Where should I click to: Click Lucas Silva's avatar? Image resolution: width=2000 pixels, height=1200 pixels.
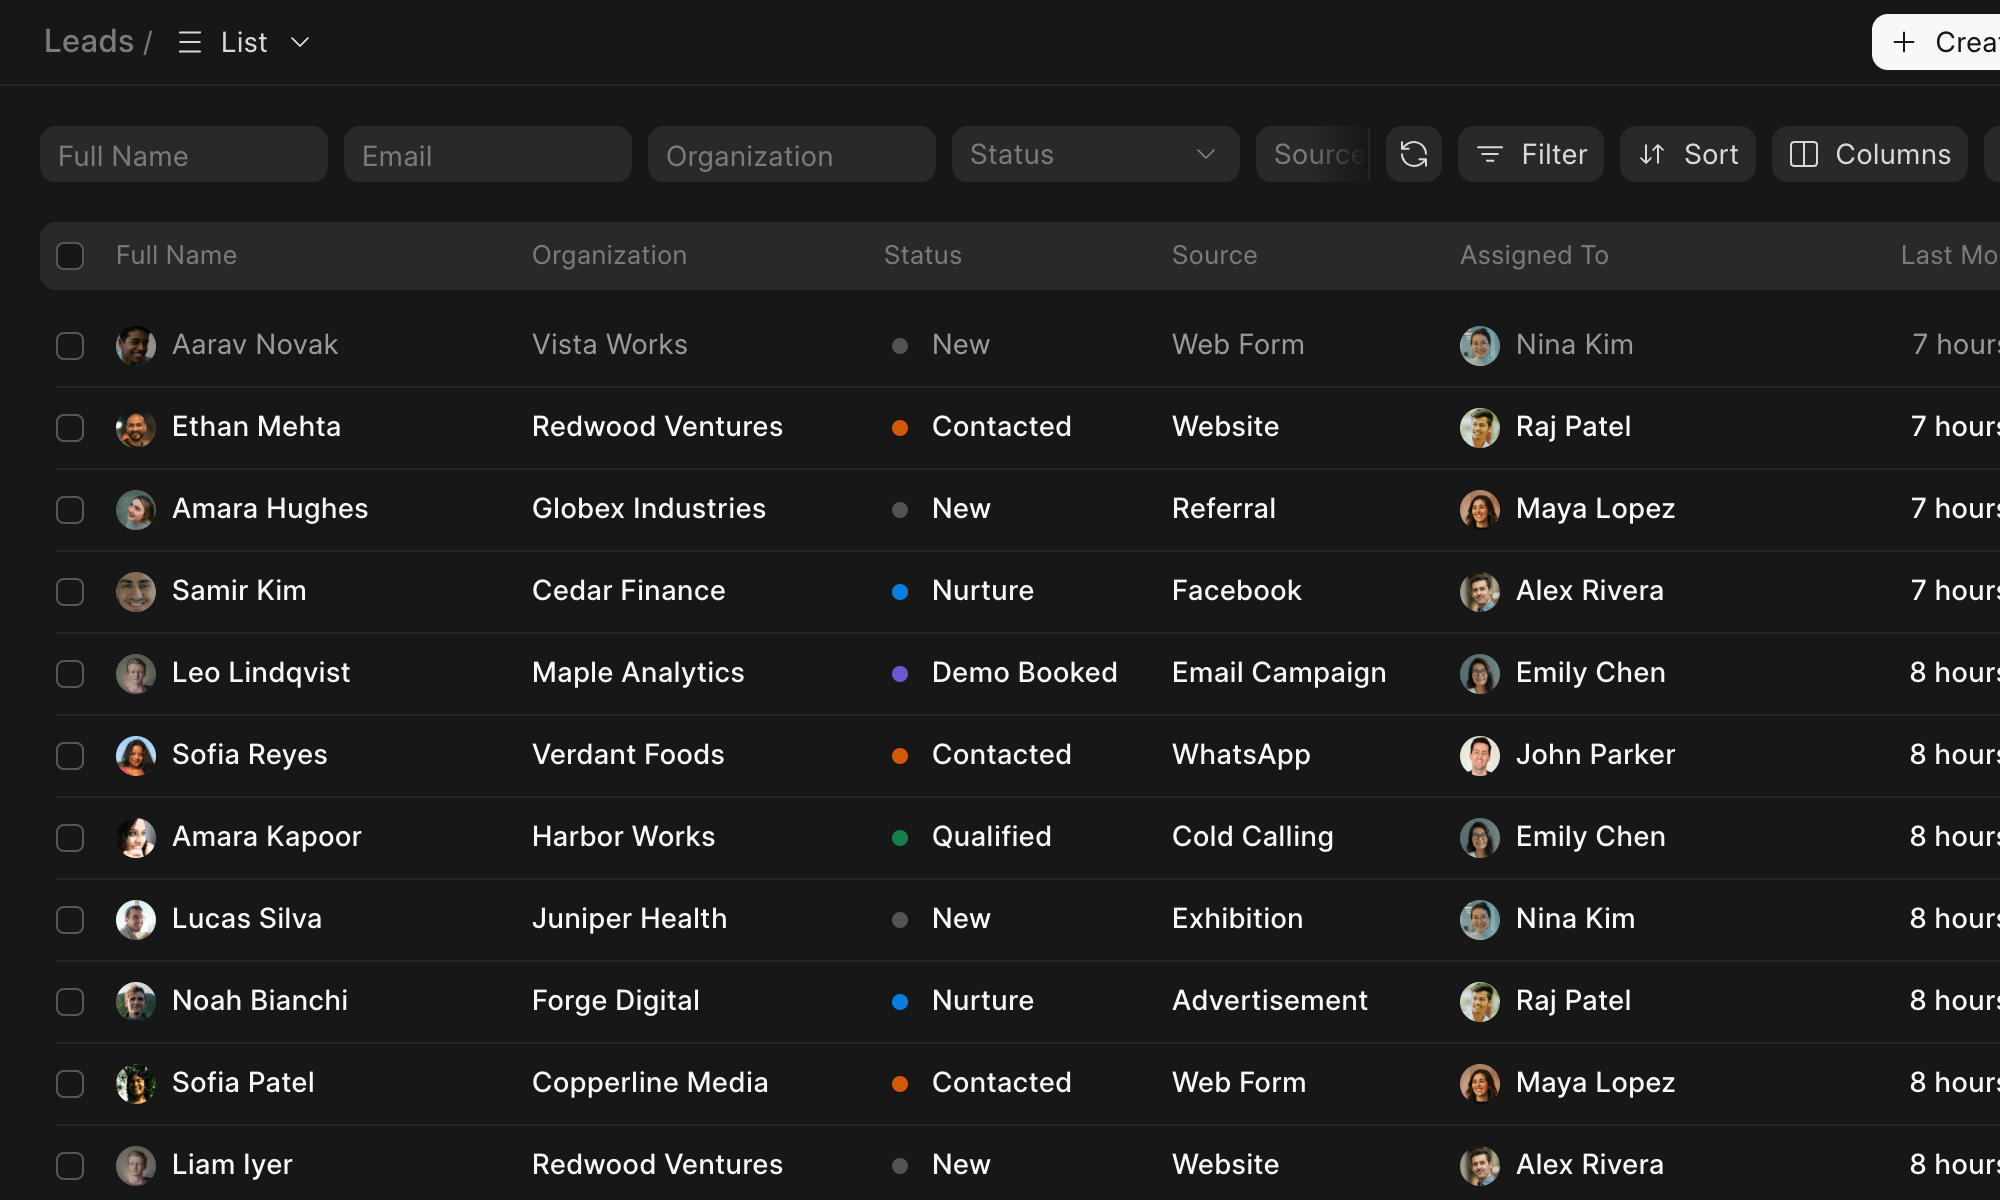click(136, 919)
